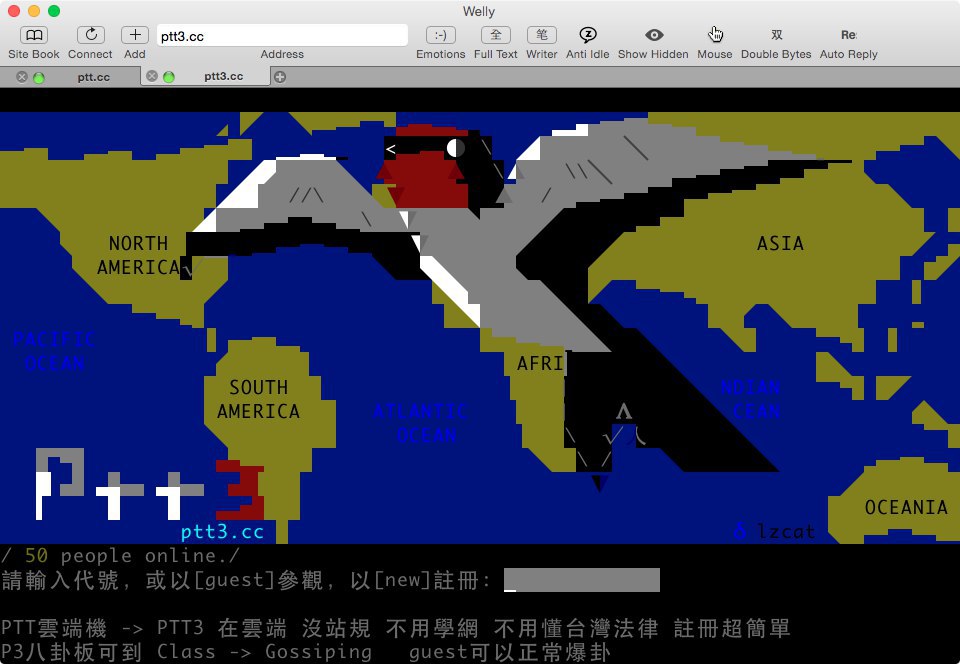Click the login username input box
The height and width of the screenshot is (664, 960).
(x=581, y=580)
